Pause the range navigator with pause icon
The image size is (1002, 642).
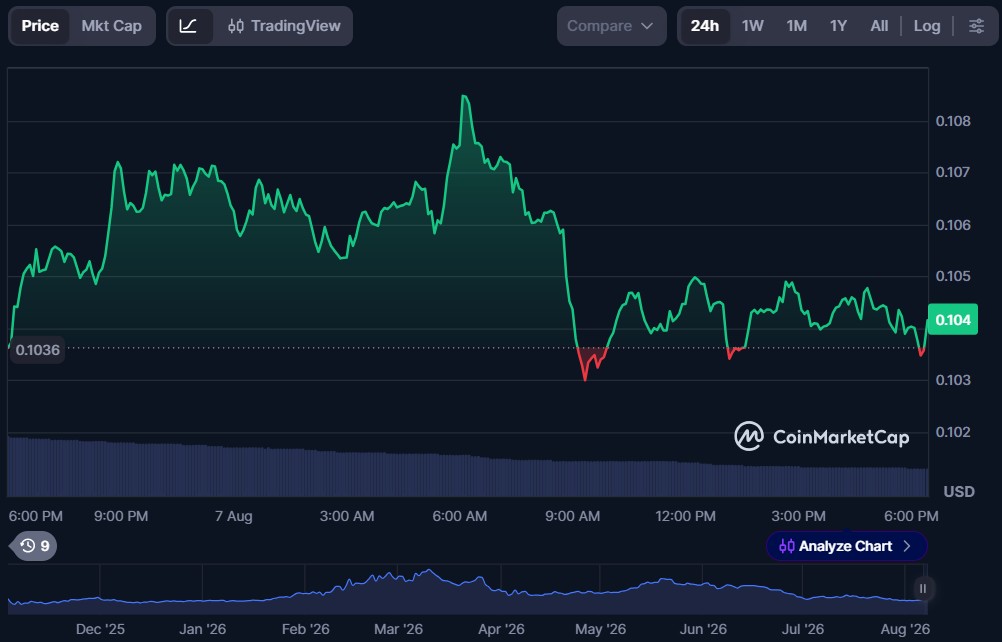pyautogui.click(x=923, y=588)
